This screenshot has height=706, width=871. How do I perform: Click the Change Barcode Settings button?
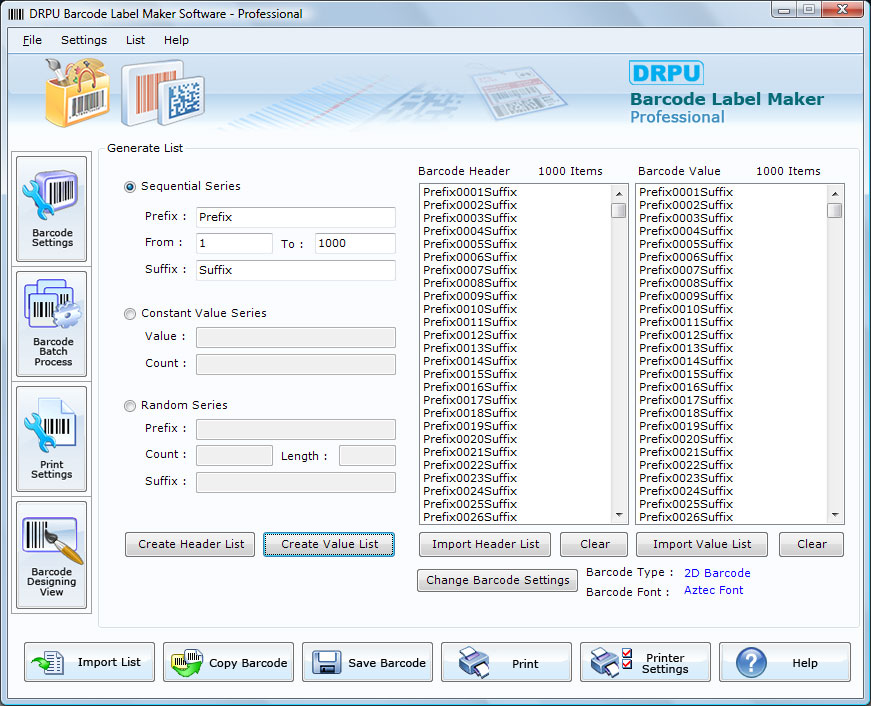coord(497,580)
